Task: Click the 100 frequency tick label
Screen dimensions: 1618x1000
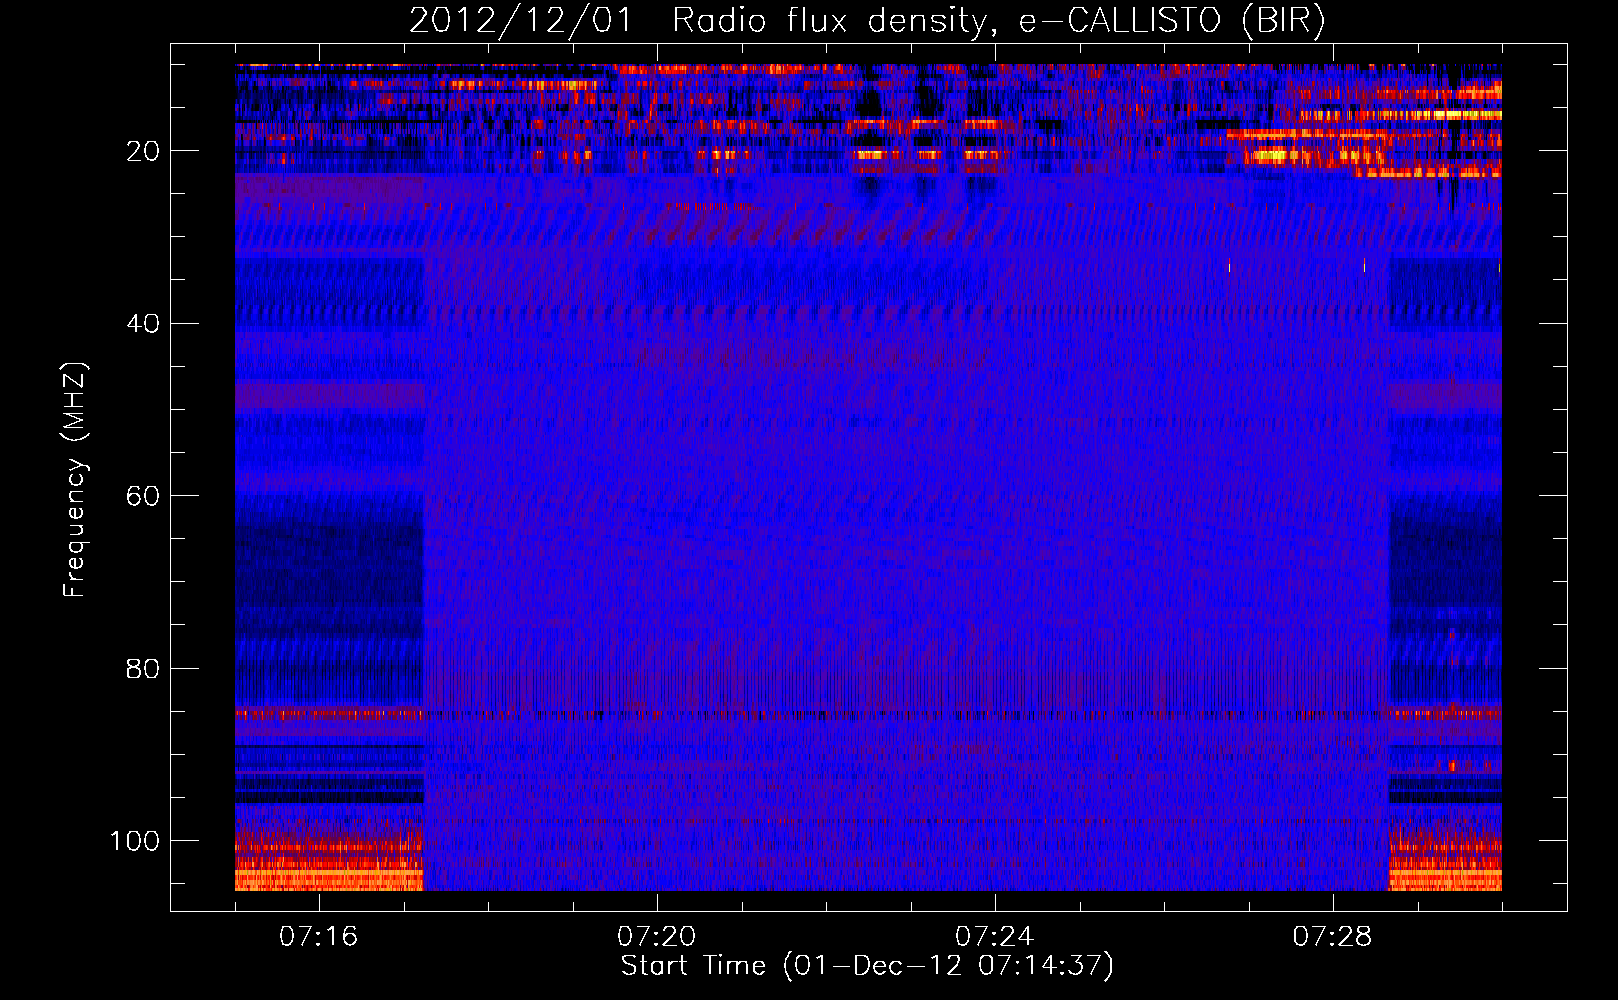Action: 135,841
